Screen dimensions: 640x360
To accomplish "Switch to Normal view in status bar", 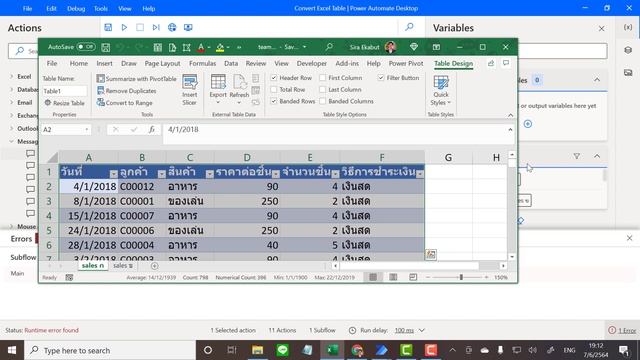I will [x=373, y=278].
